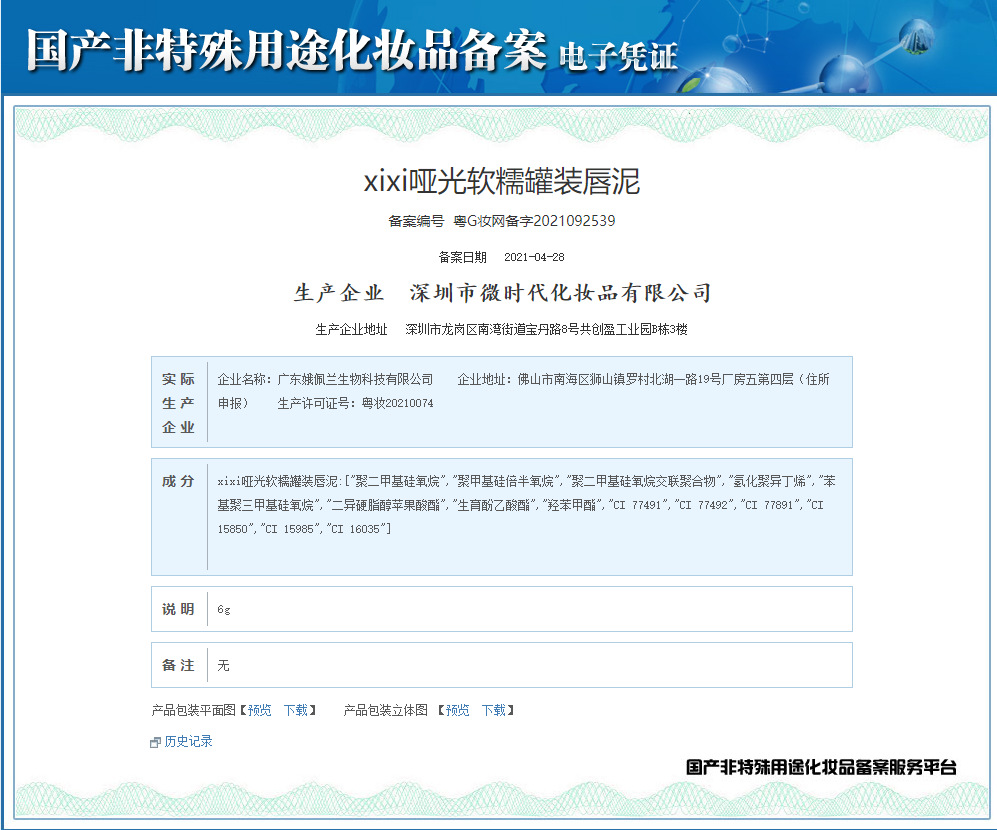Click the 国产非特殊用途化妆品备案 banner title
Image resolution: width=997 pixels, height=830 pixels.
click(x=286, y=49)
